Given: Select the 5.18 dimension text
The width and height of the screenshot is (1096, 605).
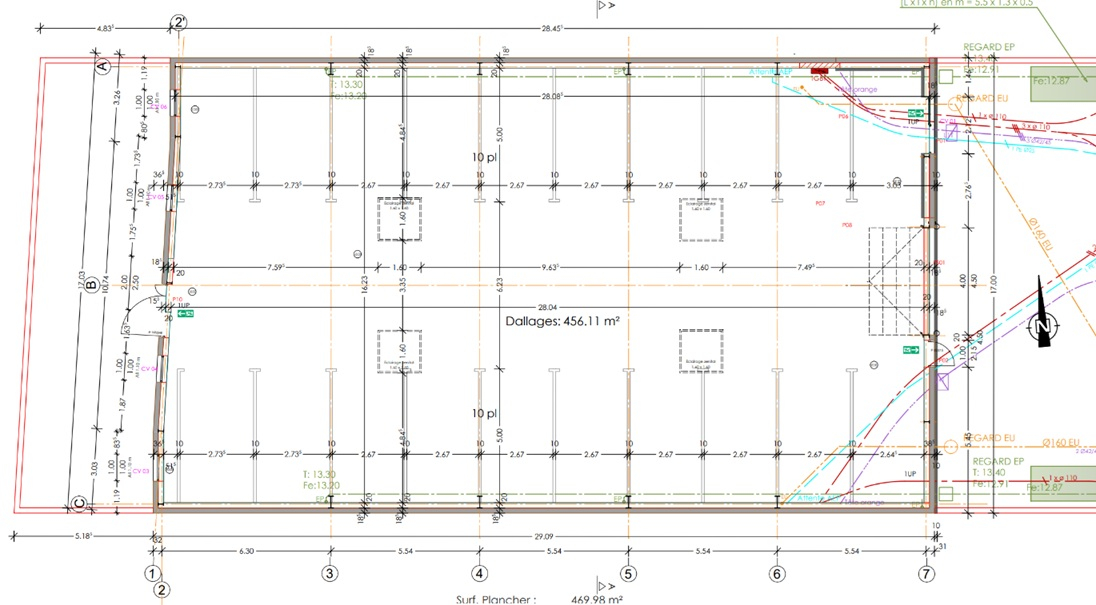Looking at the screenshot, I should (84, 537).
